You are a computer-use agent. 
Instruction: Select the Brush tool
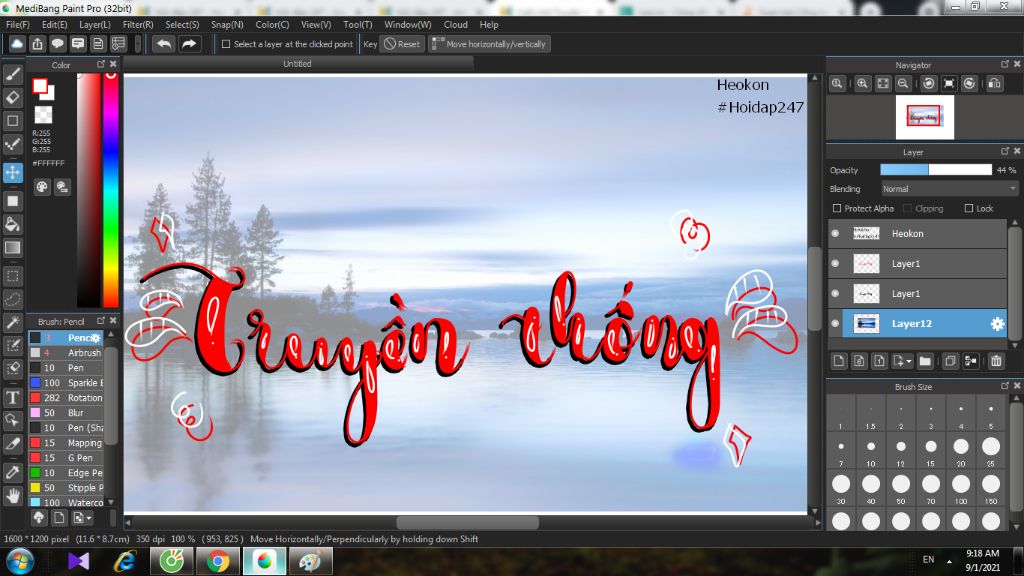(12, 74)
